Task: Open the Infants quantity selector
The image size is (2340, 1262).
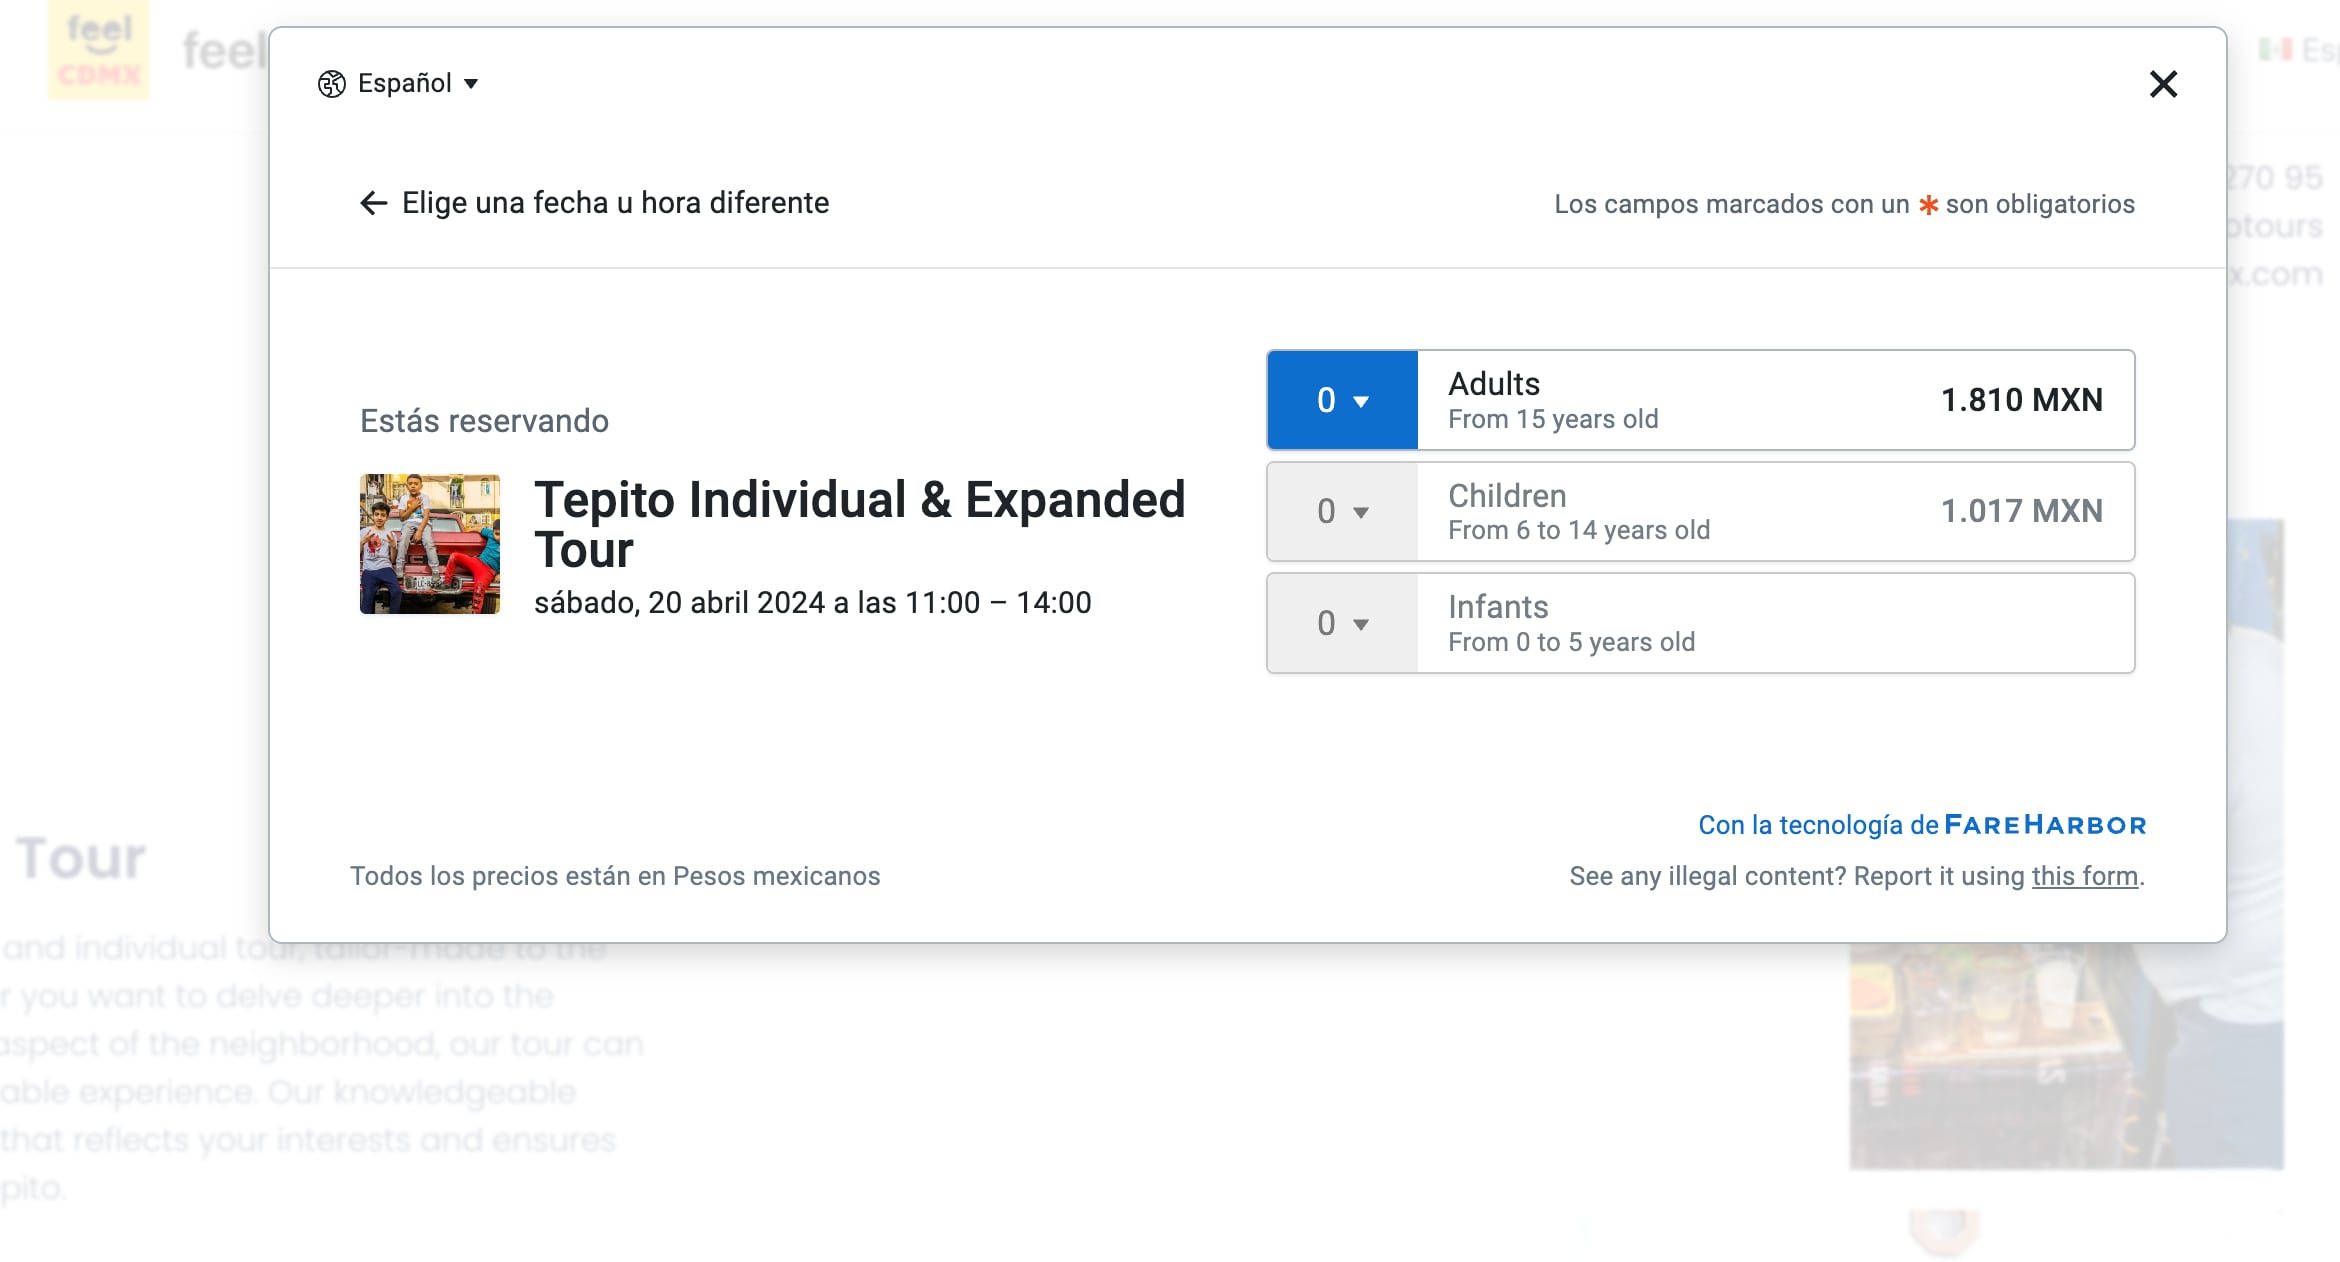Action: click(1341, 623)
